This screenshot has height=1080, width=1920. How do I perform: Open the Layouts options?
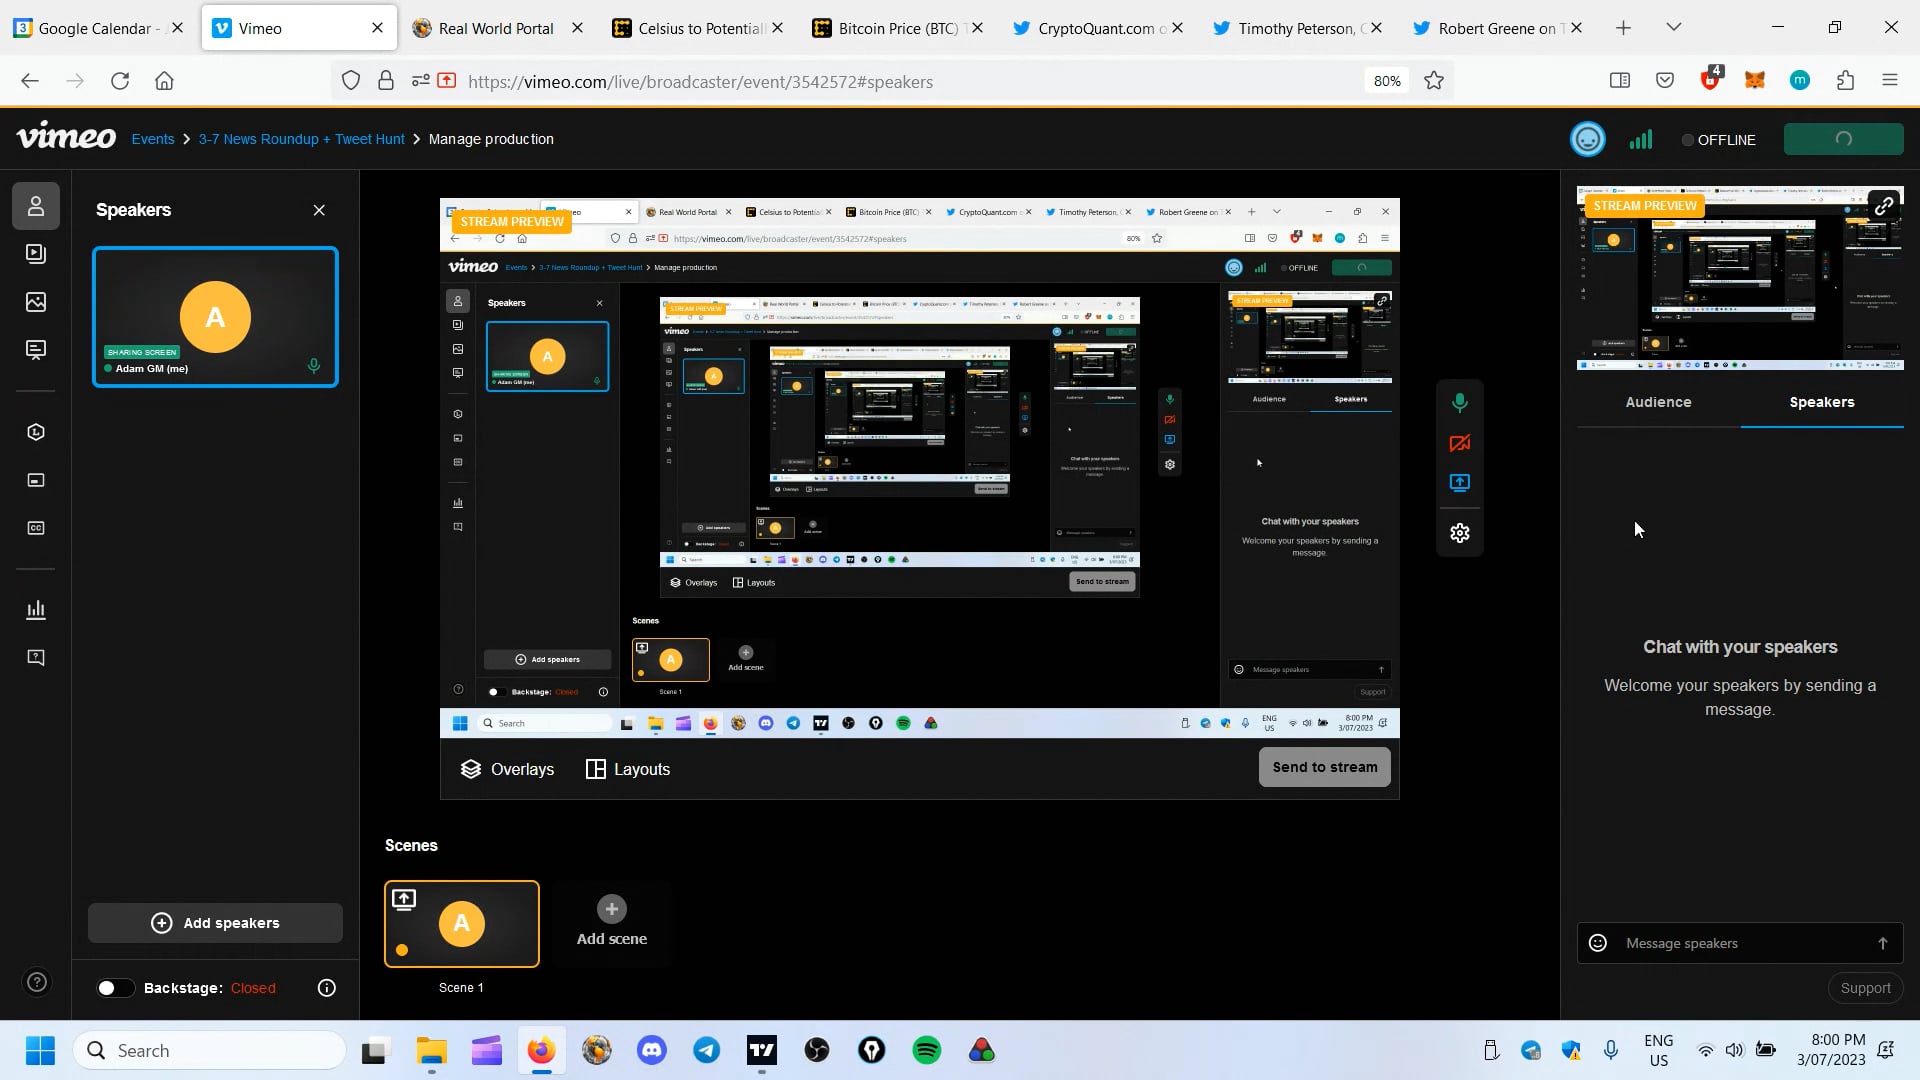point(628,769)
